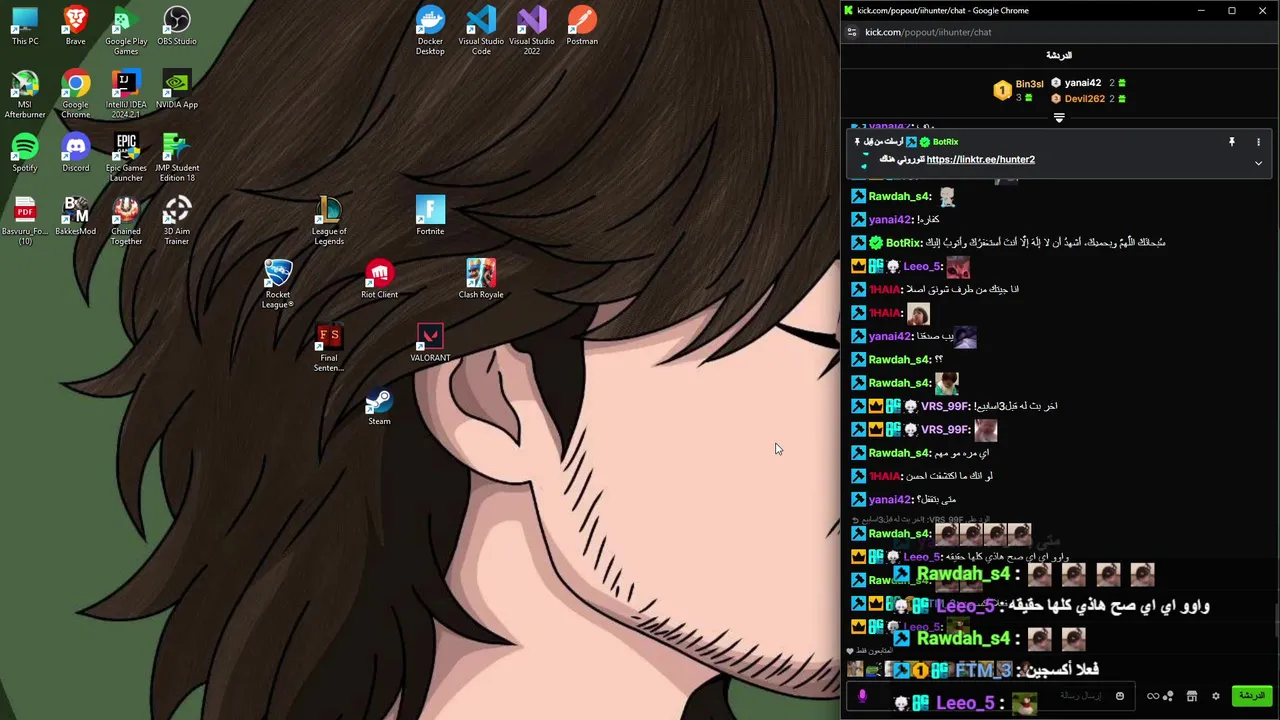Open pinned message three-dot options
Image resolution: width=1280 pixels, height=720 pixels.
(1258, 142)
